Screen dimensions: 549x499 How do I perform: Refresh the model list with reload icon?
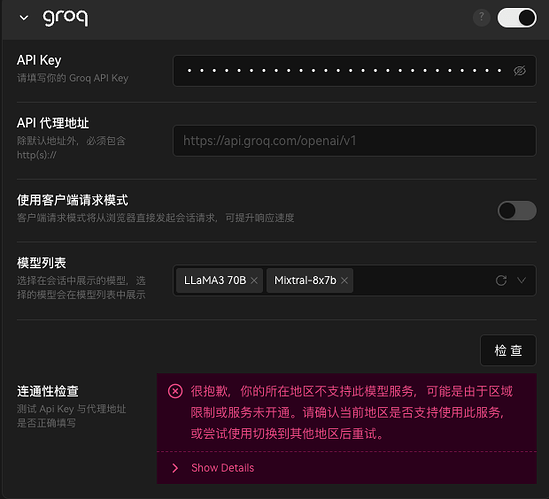(501, 280)
